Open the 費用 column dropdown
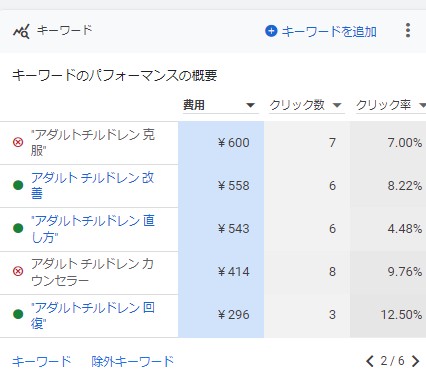Viewport: 426px width, 379px height. pos(250,105)
